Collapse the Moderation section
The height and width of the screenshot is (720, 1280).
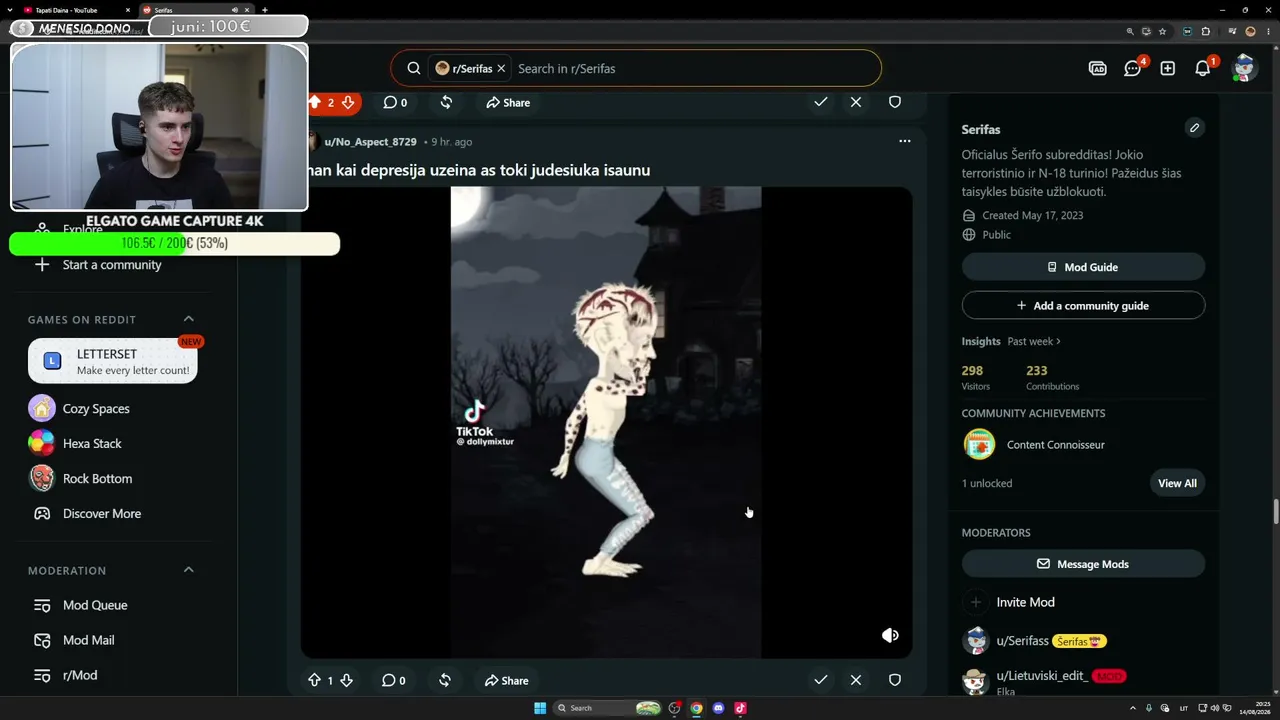click(x=189, y=570)
